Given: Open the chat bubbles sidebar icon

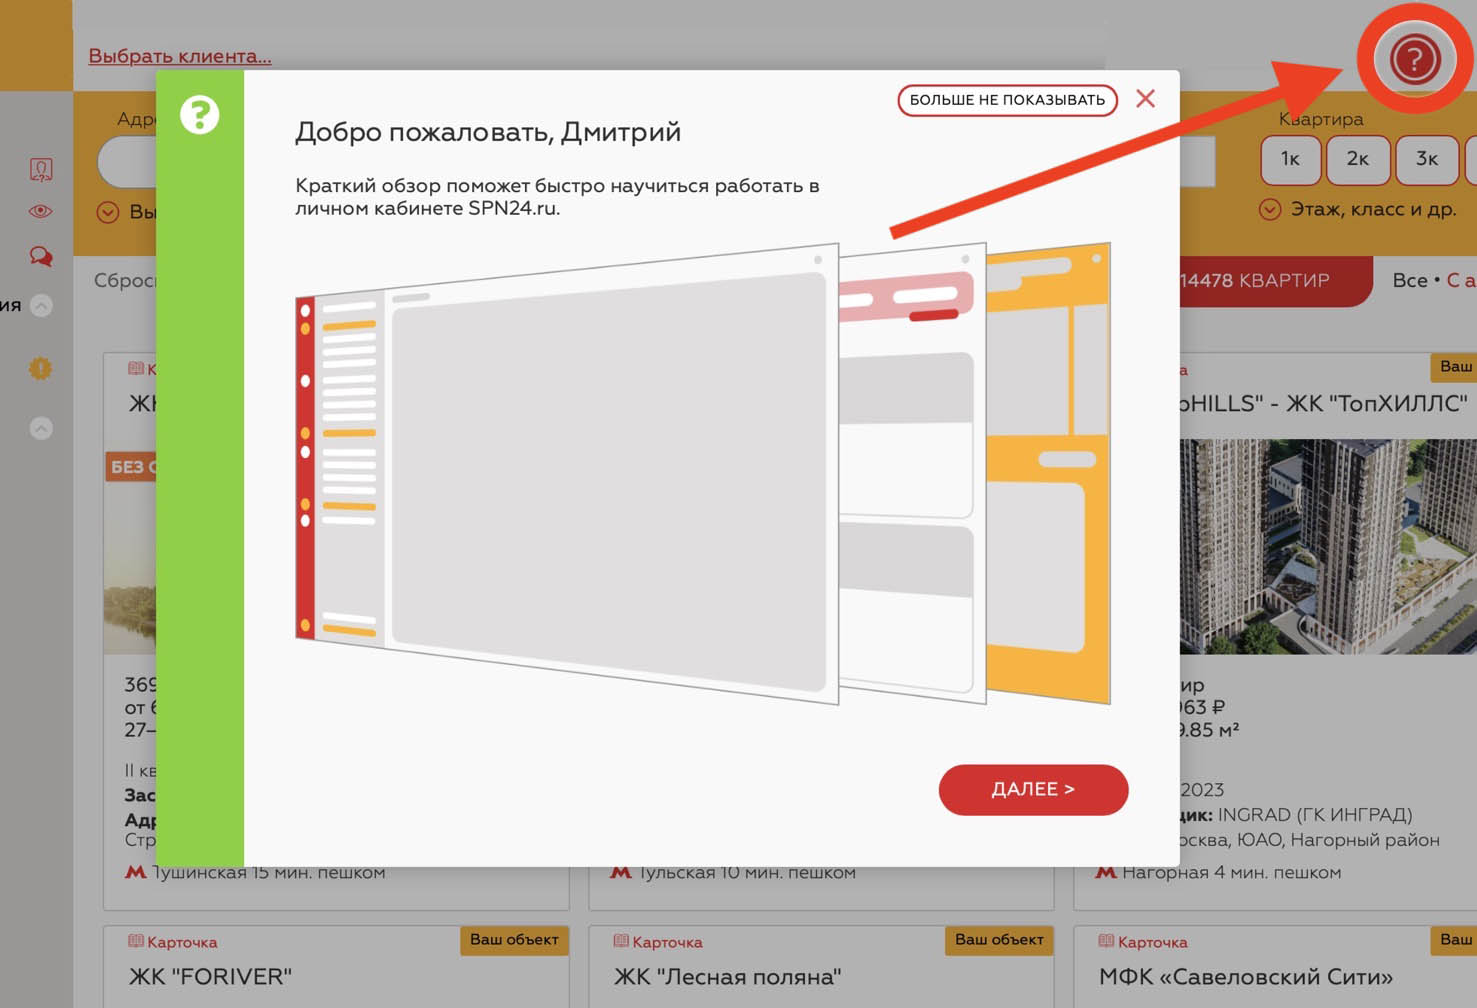Looking at the screenshot, I should pyautogui.click(x=41, y=256).
